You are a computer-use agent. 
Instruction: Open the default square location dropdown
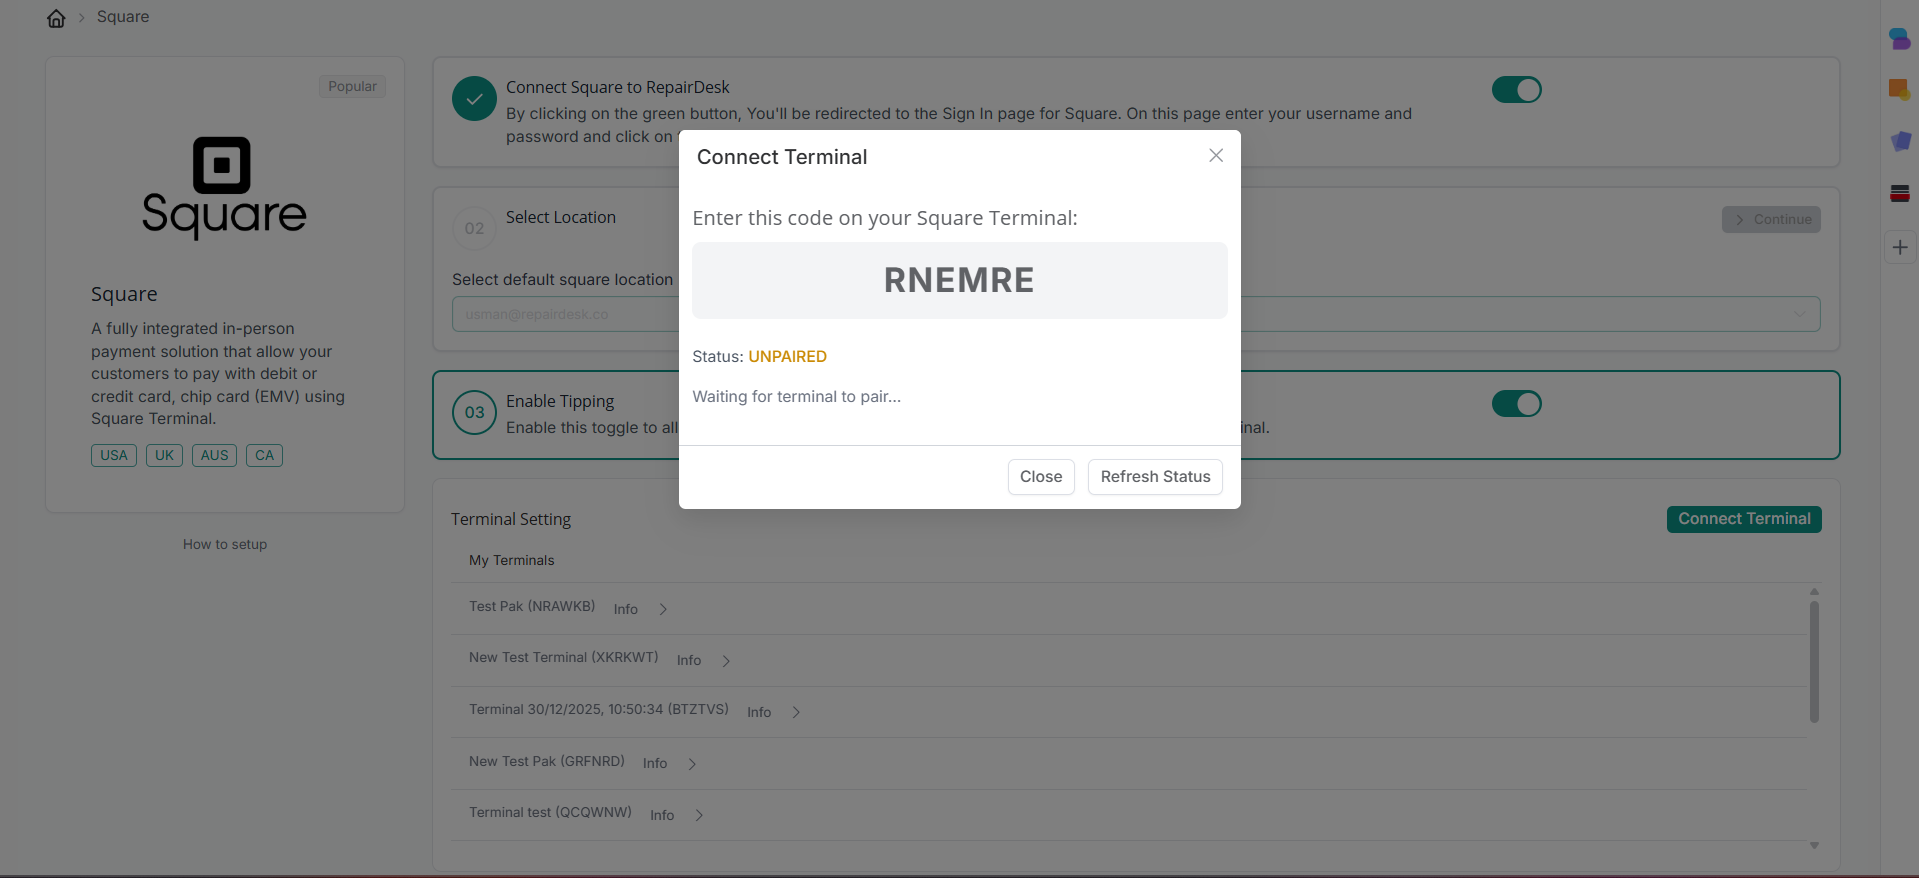click(1136, 314)
